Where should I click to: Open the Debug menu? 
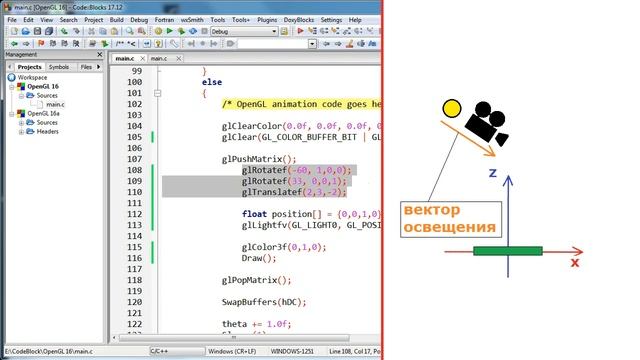coord(139,20)
